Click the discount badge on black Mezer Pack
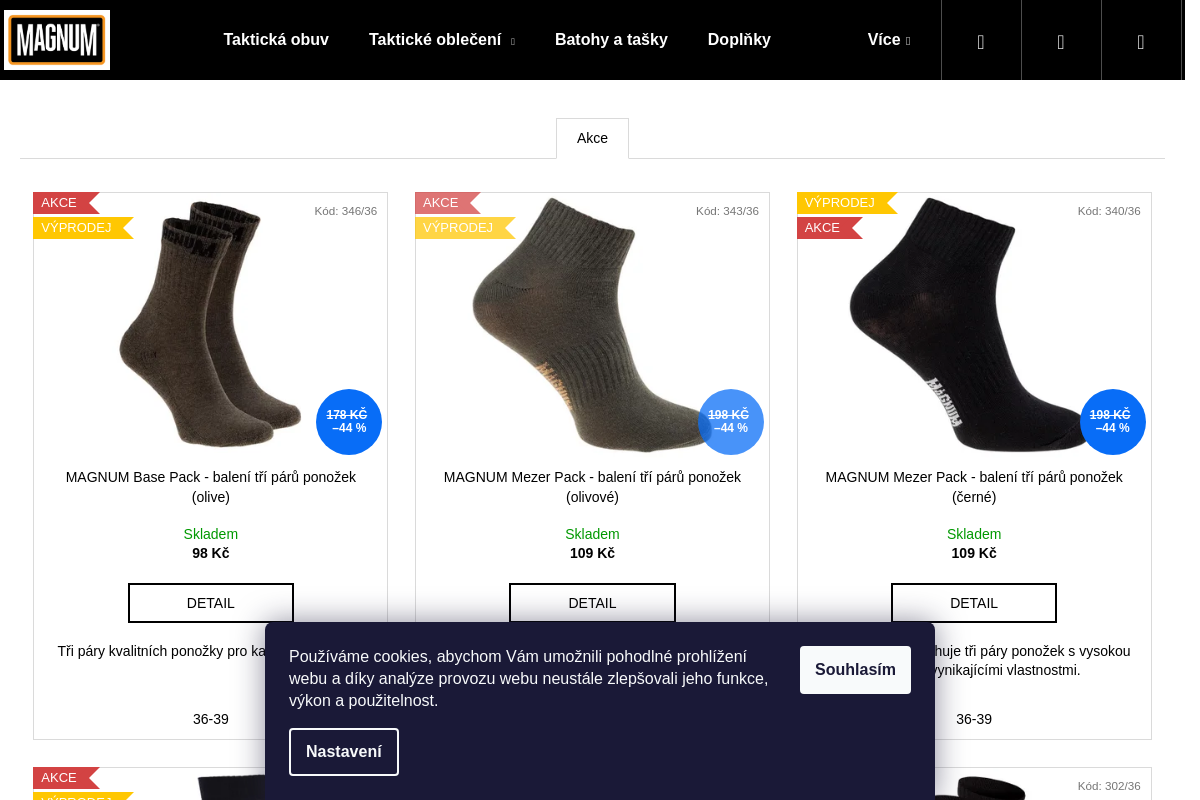The height and width of the screenshot is (800, 1200). [1112, 422]
